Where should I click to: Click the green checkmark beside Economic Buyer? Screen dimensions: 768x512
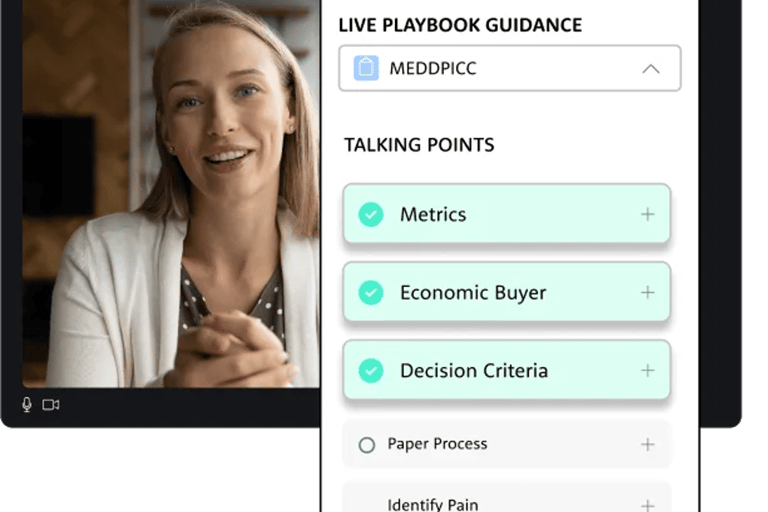point(371,293)
